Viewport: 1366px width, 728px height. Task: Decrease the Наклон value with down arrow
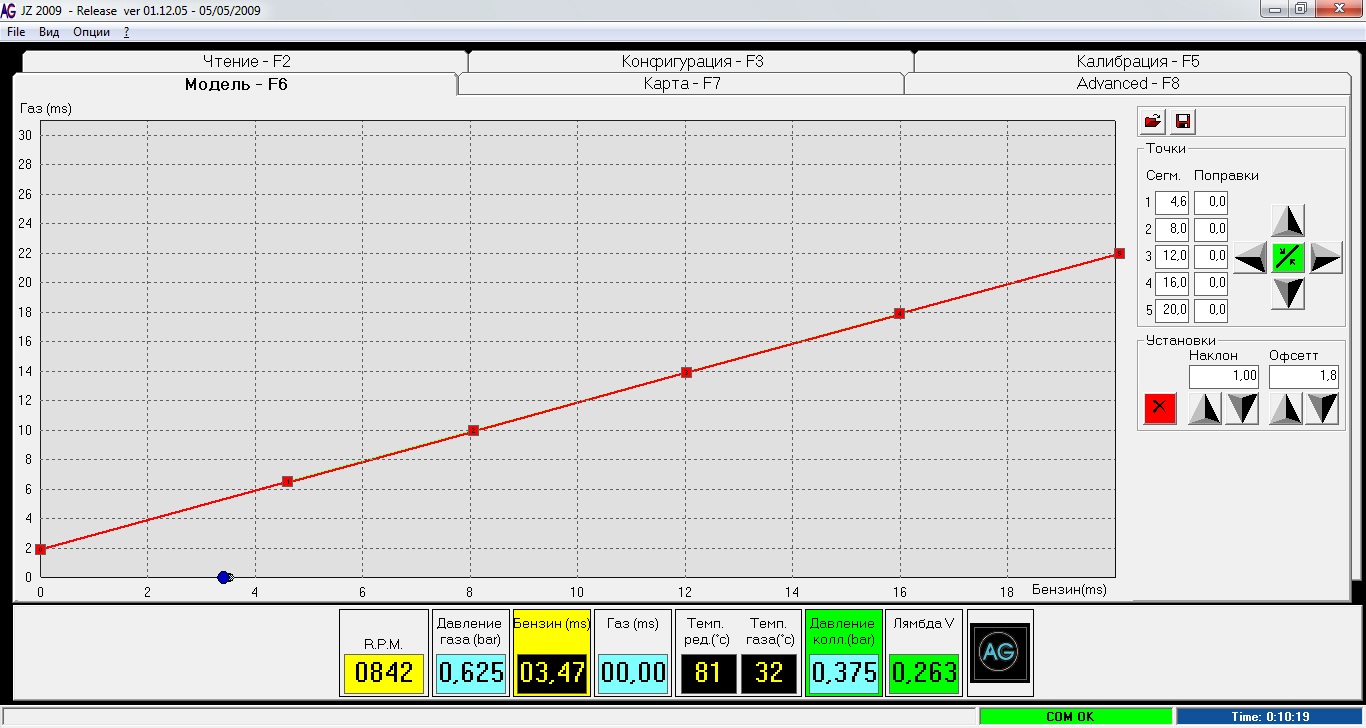coord(1242,409)
